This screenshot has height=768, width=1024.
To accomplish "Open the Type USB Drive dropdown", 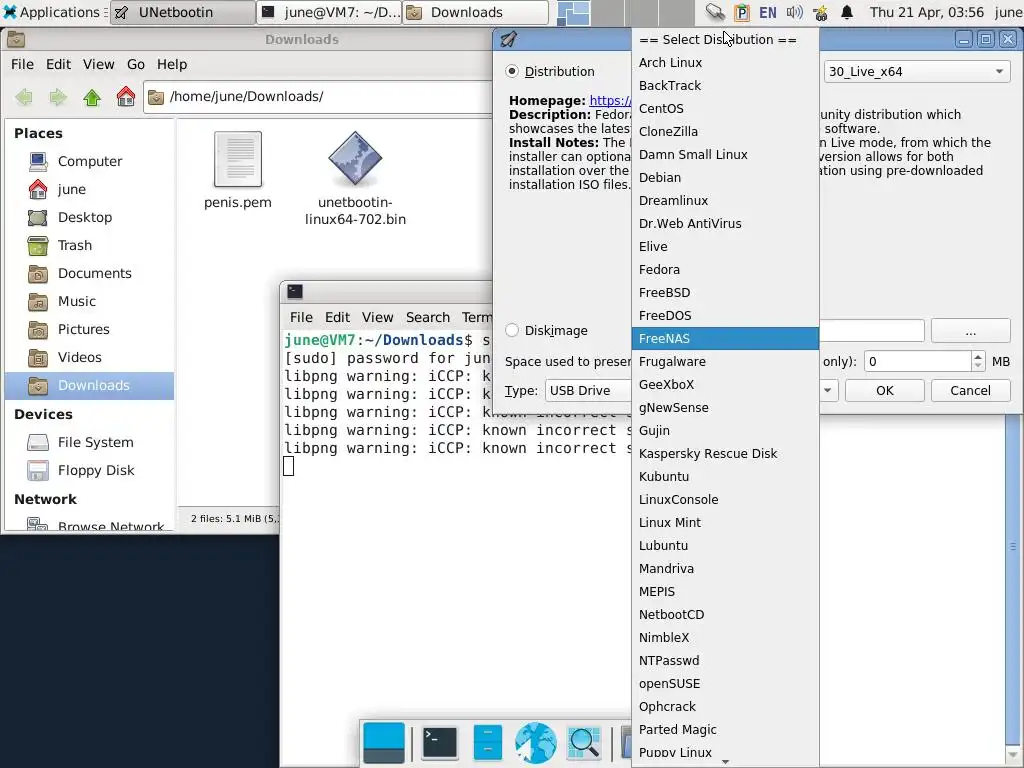I will (588, 391).
